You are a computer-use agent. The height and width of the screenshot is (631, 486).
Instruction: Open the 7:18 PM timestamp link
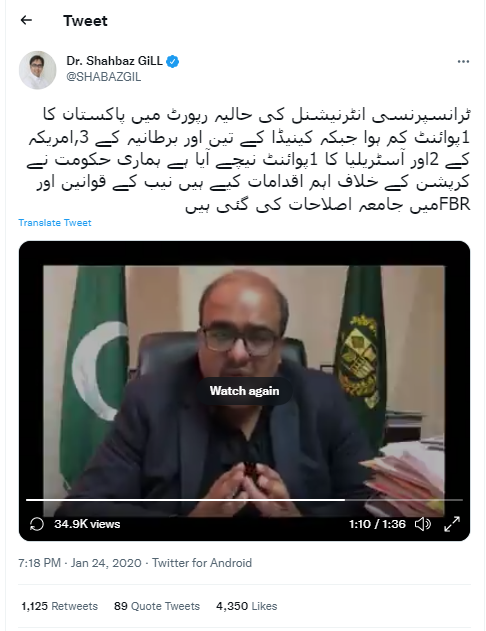pos(39,563)
